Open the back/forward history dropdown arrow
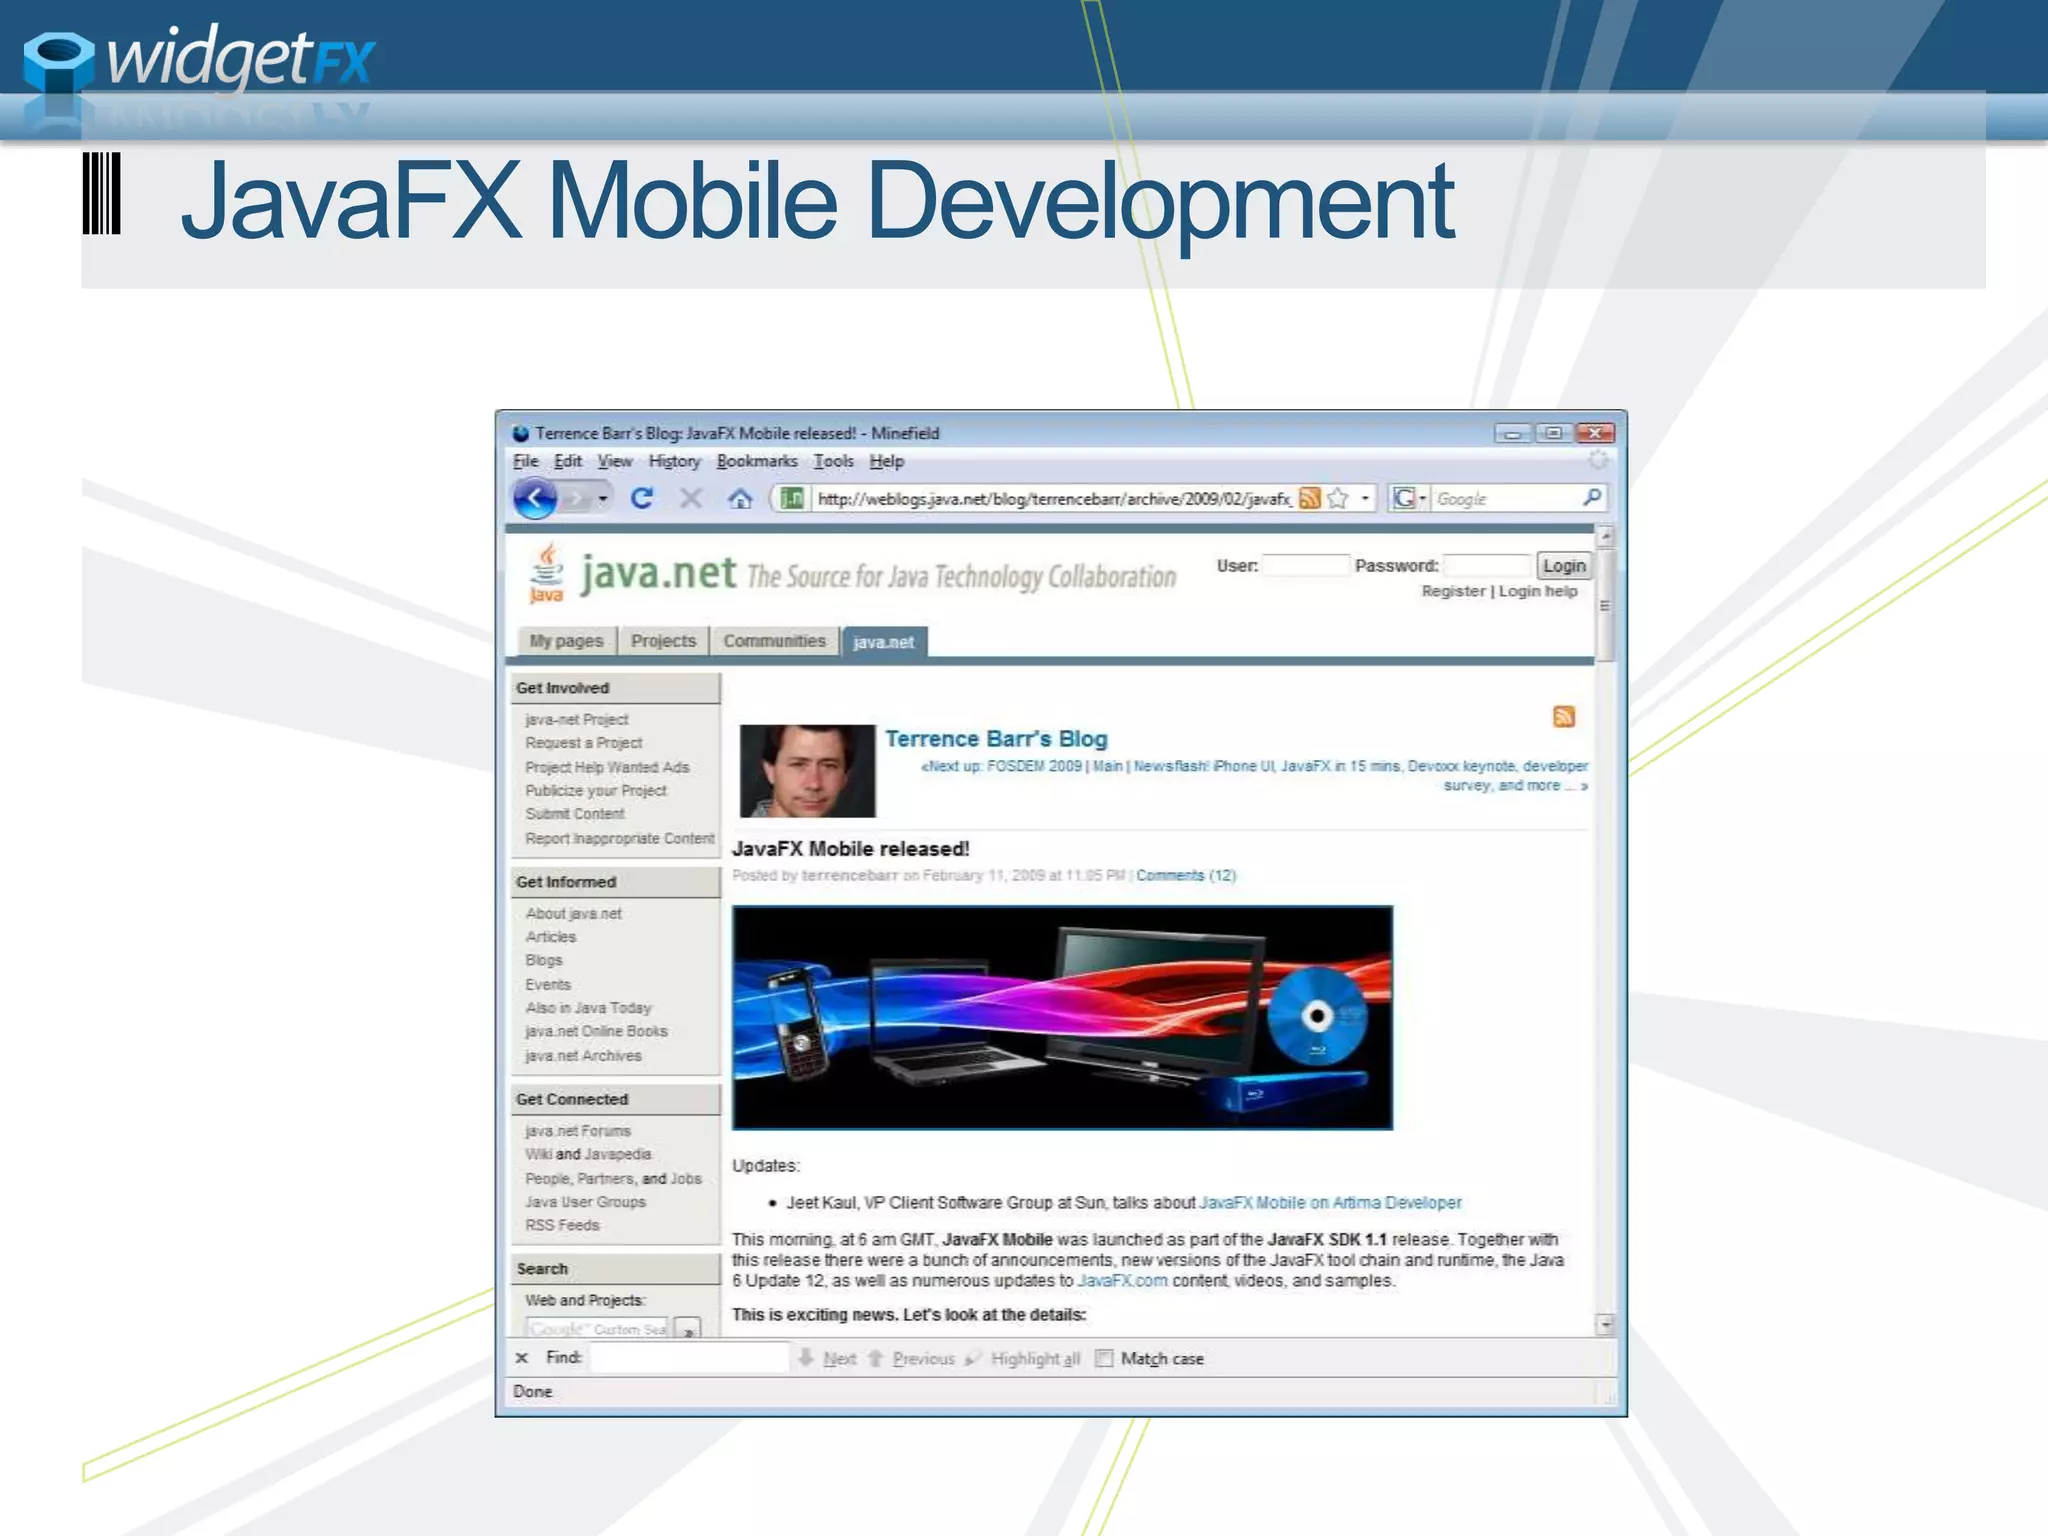This screenshot has width=2048, height=1536. coord(603,498)
